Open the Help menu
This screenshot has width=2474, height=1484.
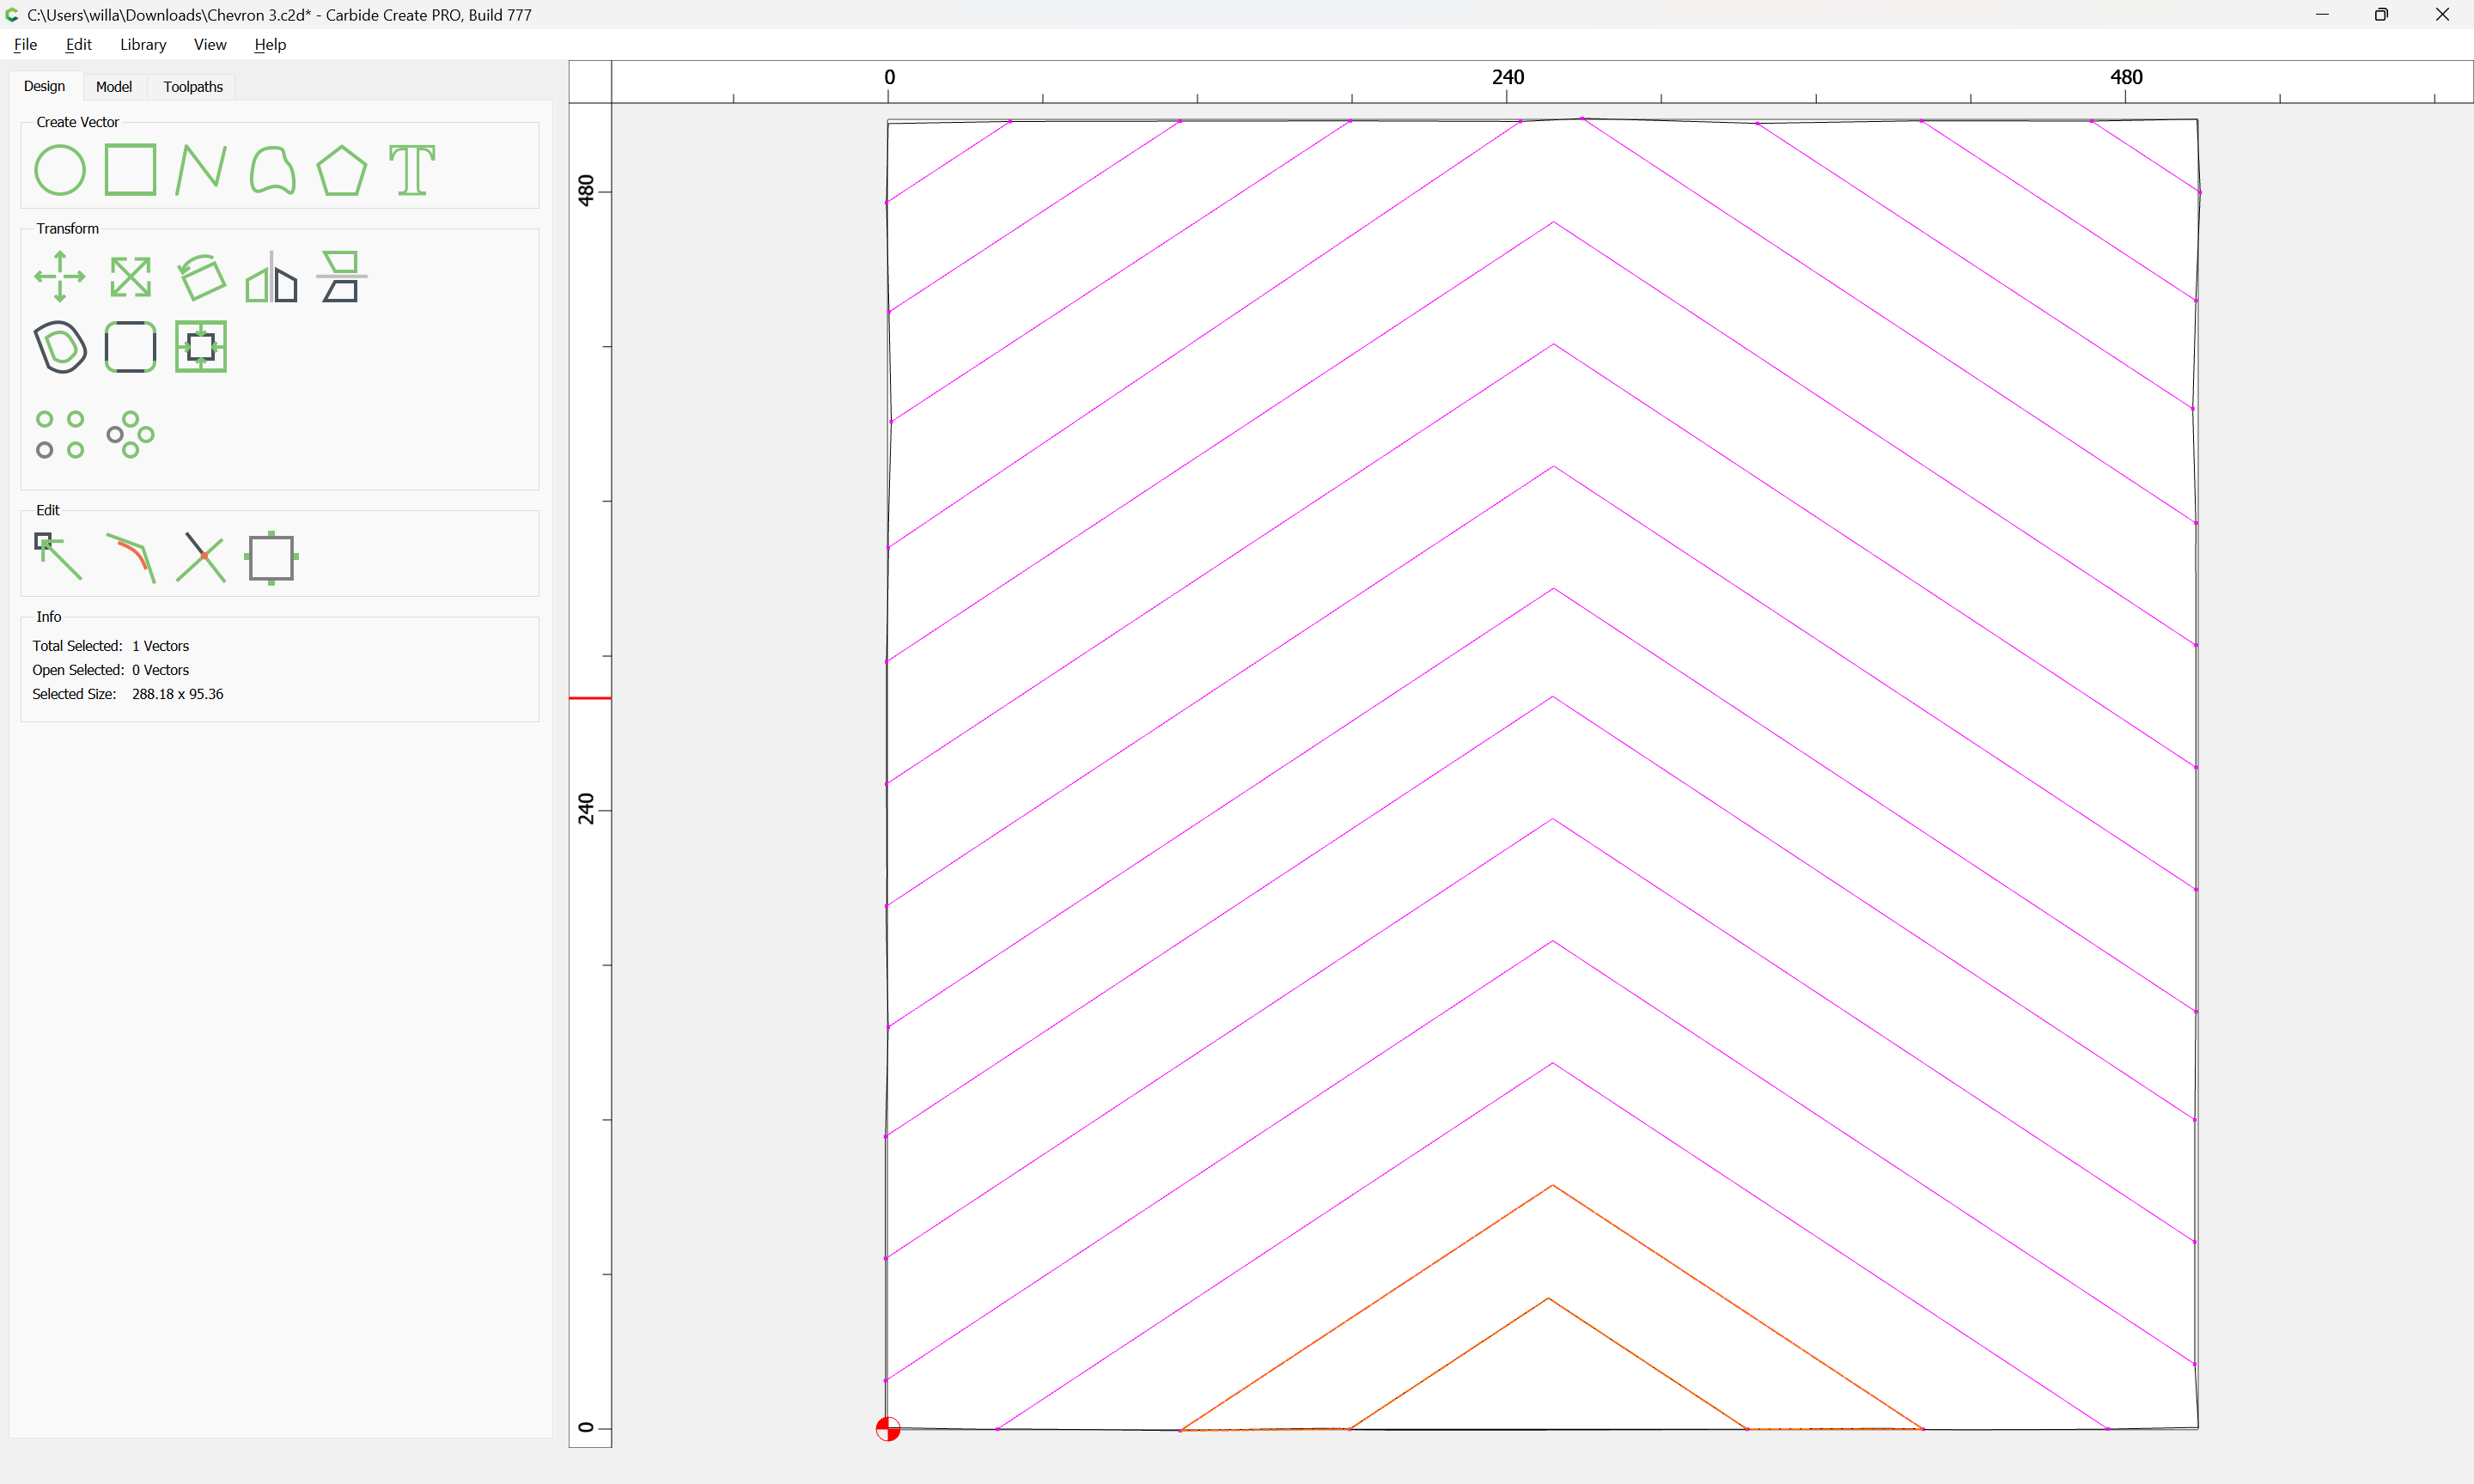point(270,44)
